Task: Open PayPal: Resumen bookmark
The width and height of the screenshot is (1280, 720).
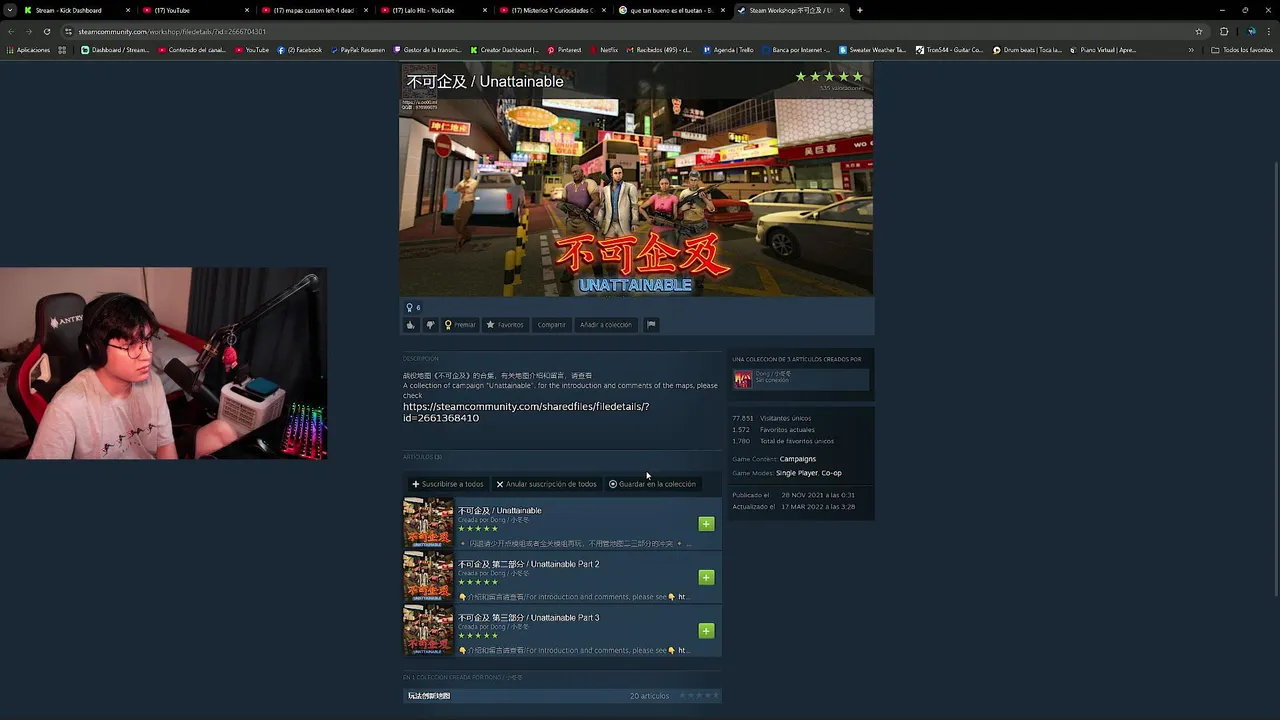Action: [358, 50]
